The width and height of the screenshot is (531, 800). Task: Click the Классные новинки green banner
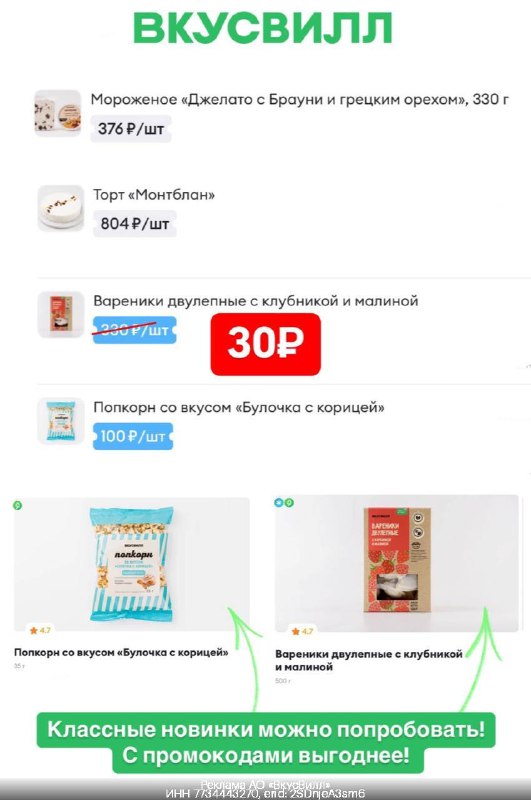point(266,742)
